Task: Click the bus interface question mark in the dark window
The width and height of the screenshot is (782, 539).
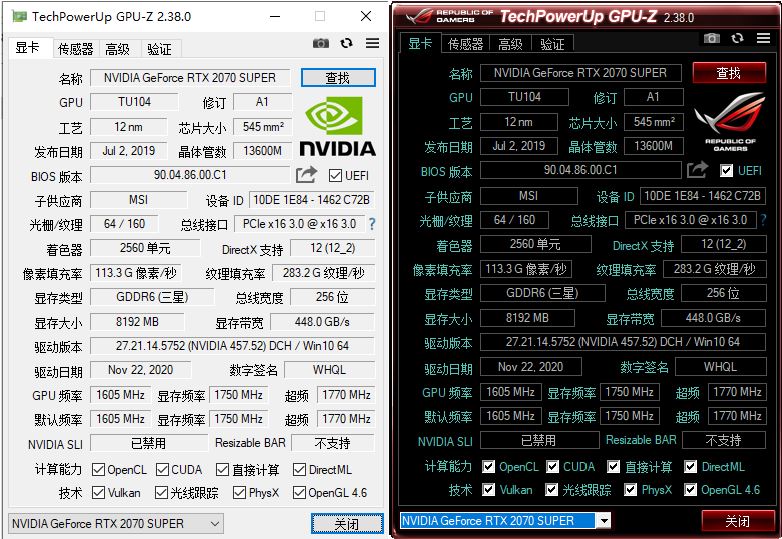Action: (x=762, y=220)
